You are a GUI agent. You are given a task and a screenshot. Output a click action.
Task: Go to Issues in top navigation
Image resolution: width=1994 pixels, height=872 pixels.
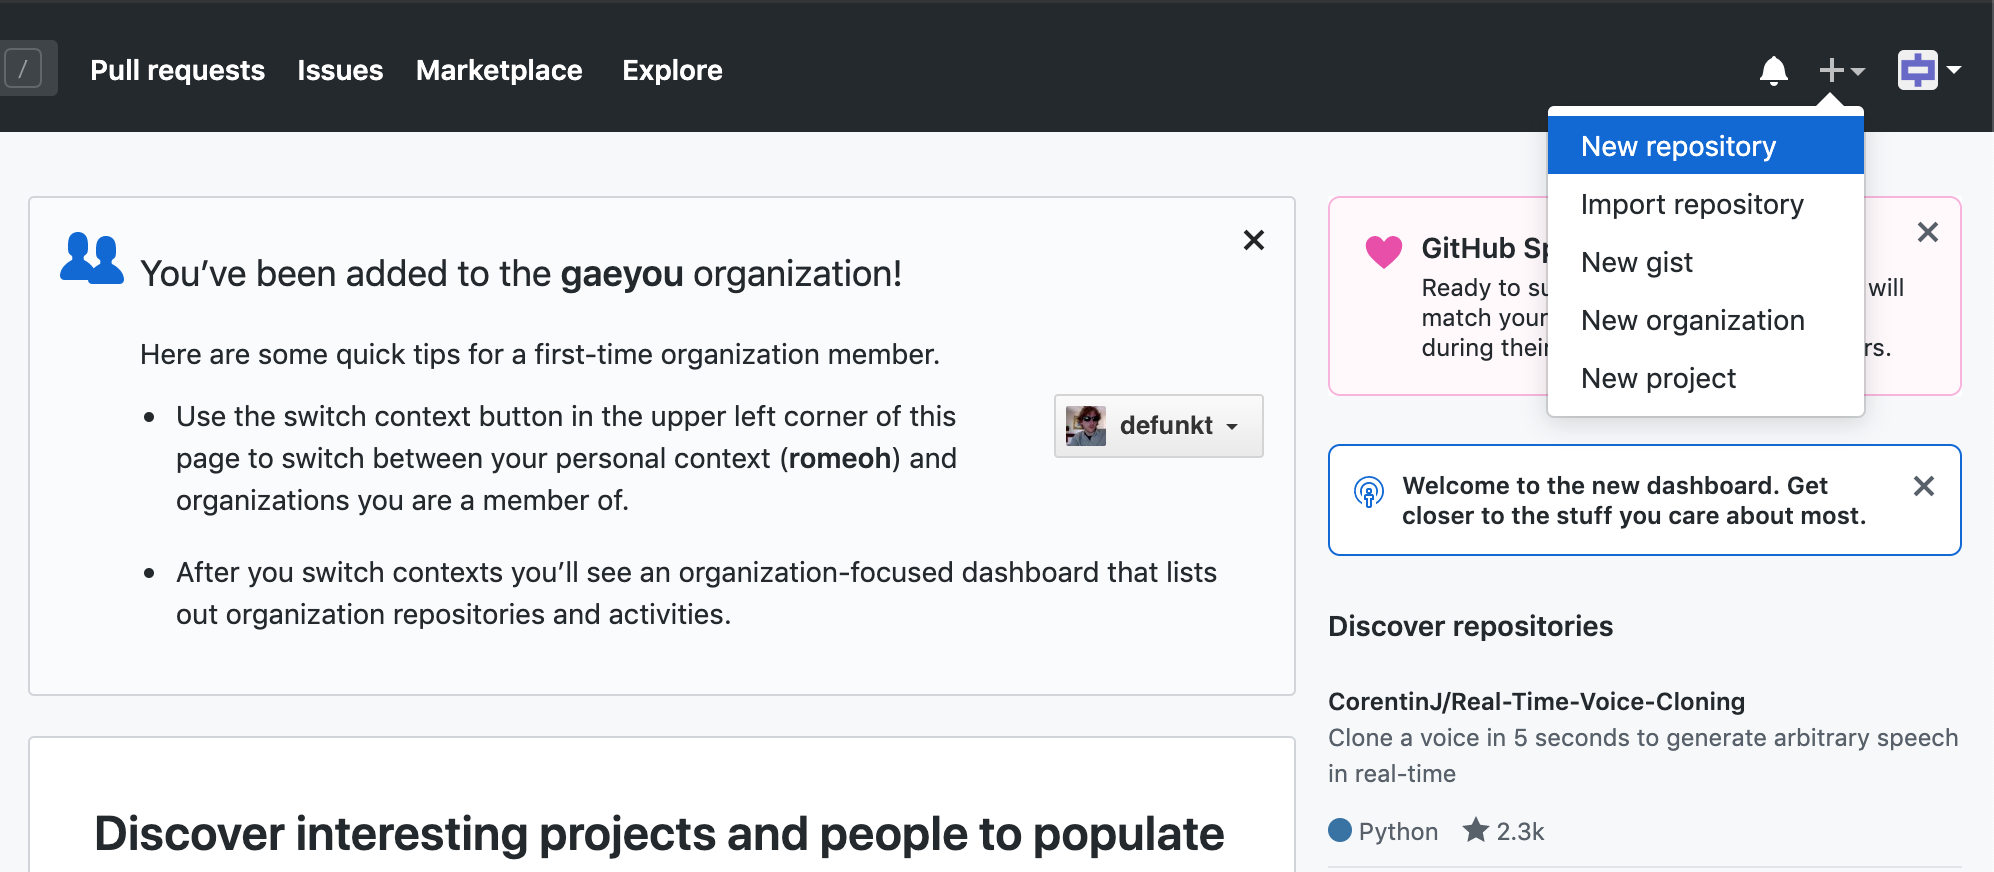340,70
